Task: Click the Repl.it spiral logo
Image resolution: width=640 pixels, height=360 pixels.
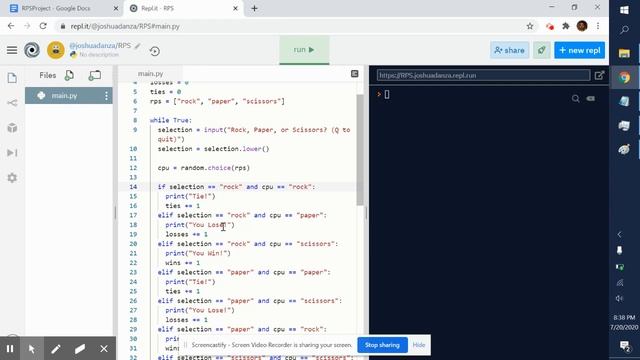Action: tap(32, 50)
